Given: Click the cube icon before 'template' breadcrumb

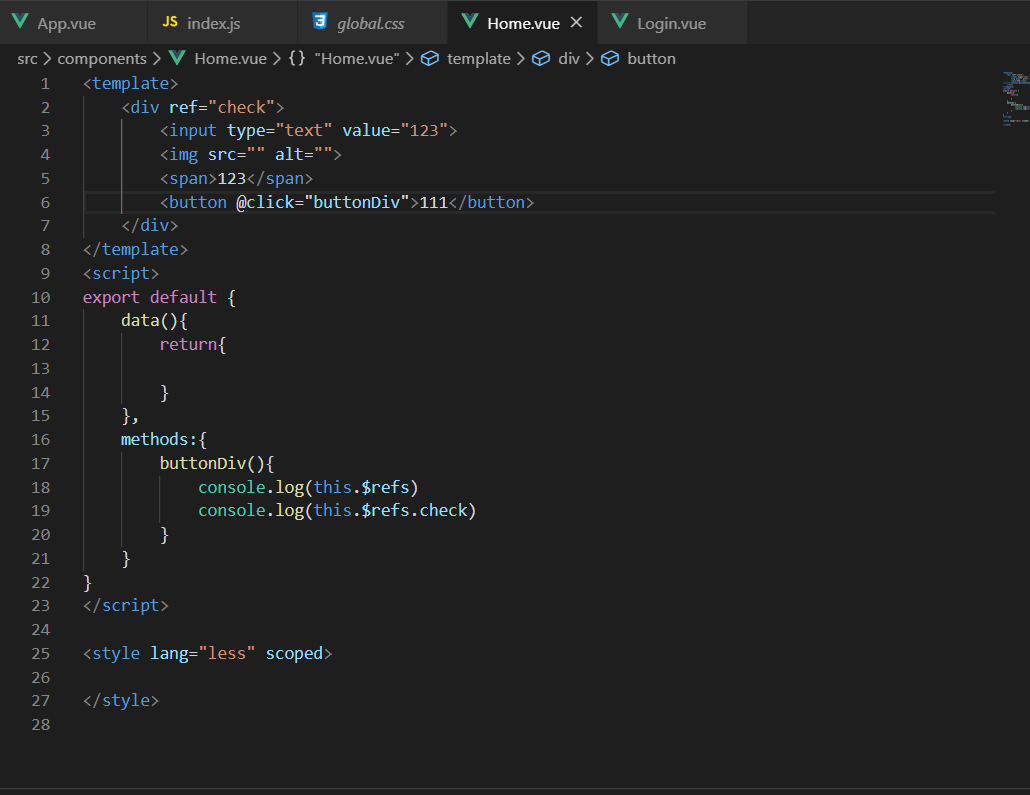Looking at the screenshot, I should click(430, 58).
